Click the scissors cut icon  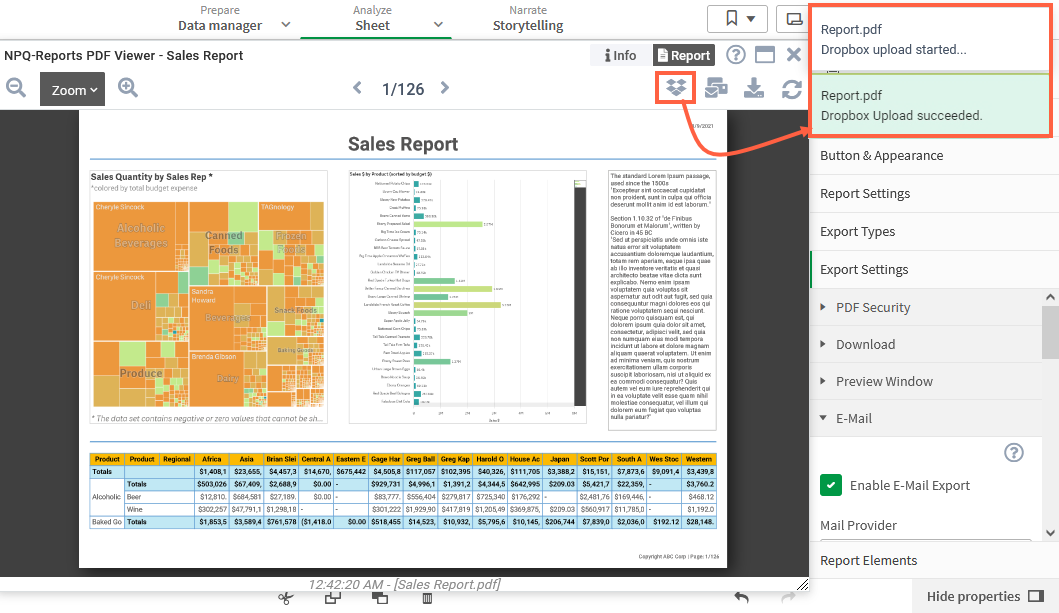(286, 598)
